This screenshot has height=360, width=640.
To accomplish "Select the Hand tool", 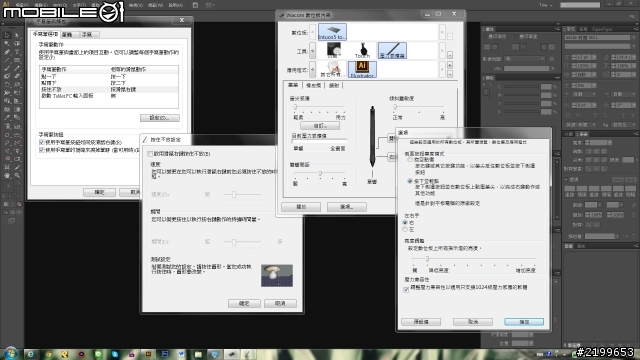I will 7,176.
